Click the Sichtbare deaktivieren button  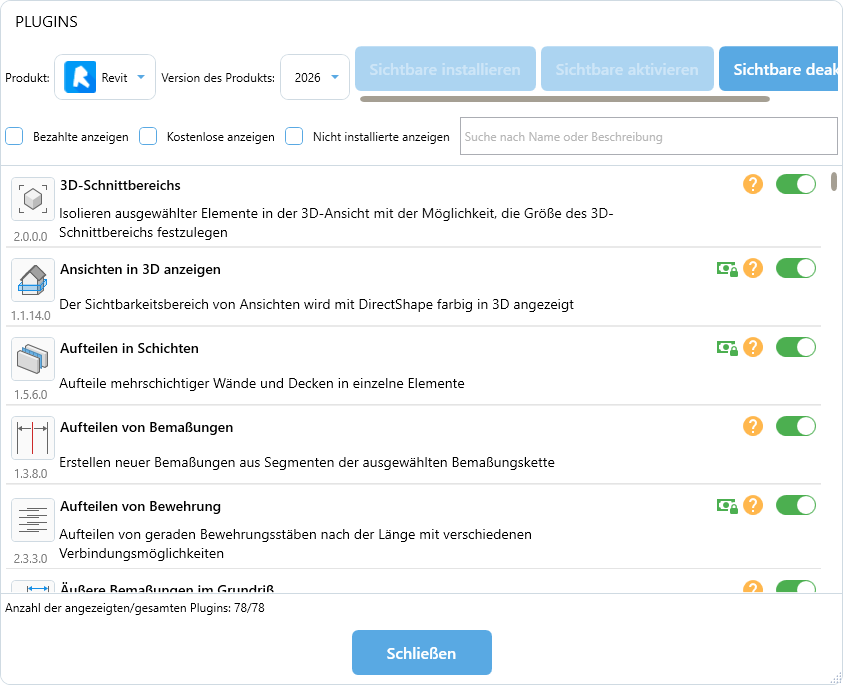click(780, 70)
